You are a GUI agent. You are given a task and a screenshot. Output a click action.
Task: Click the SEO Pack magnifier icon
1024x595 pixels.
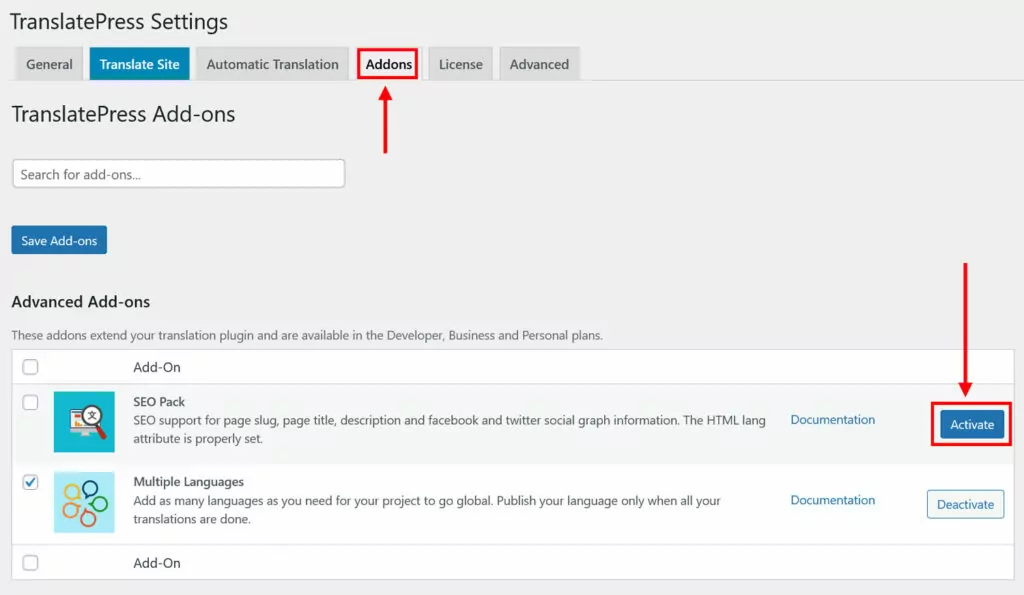click(x=84, y=422)
